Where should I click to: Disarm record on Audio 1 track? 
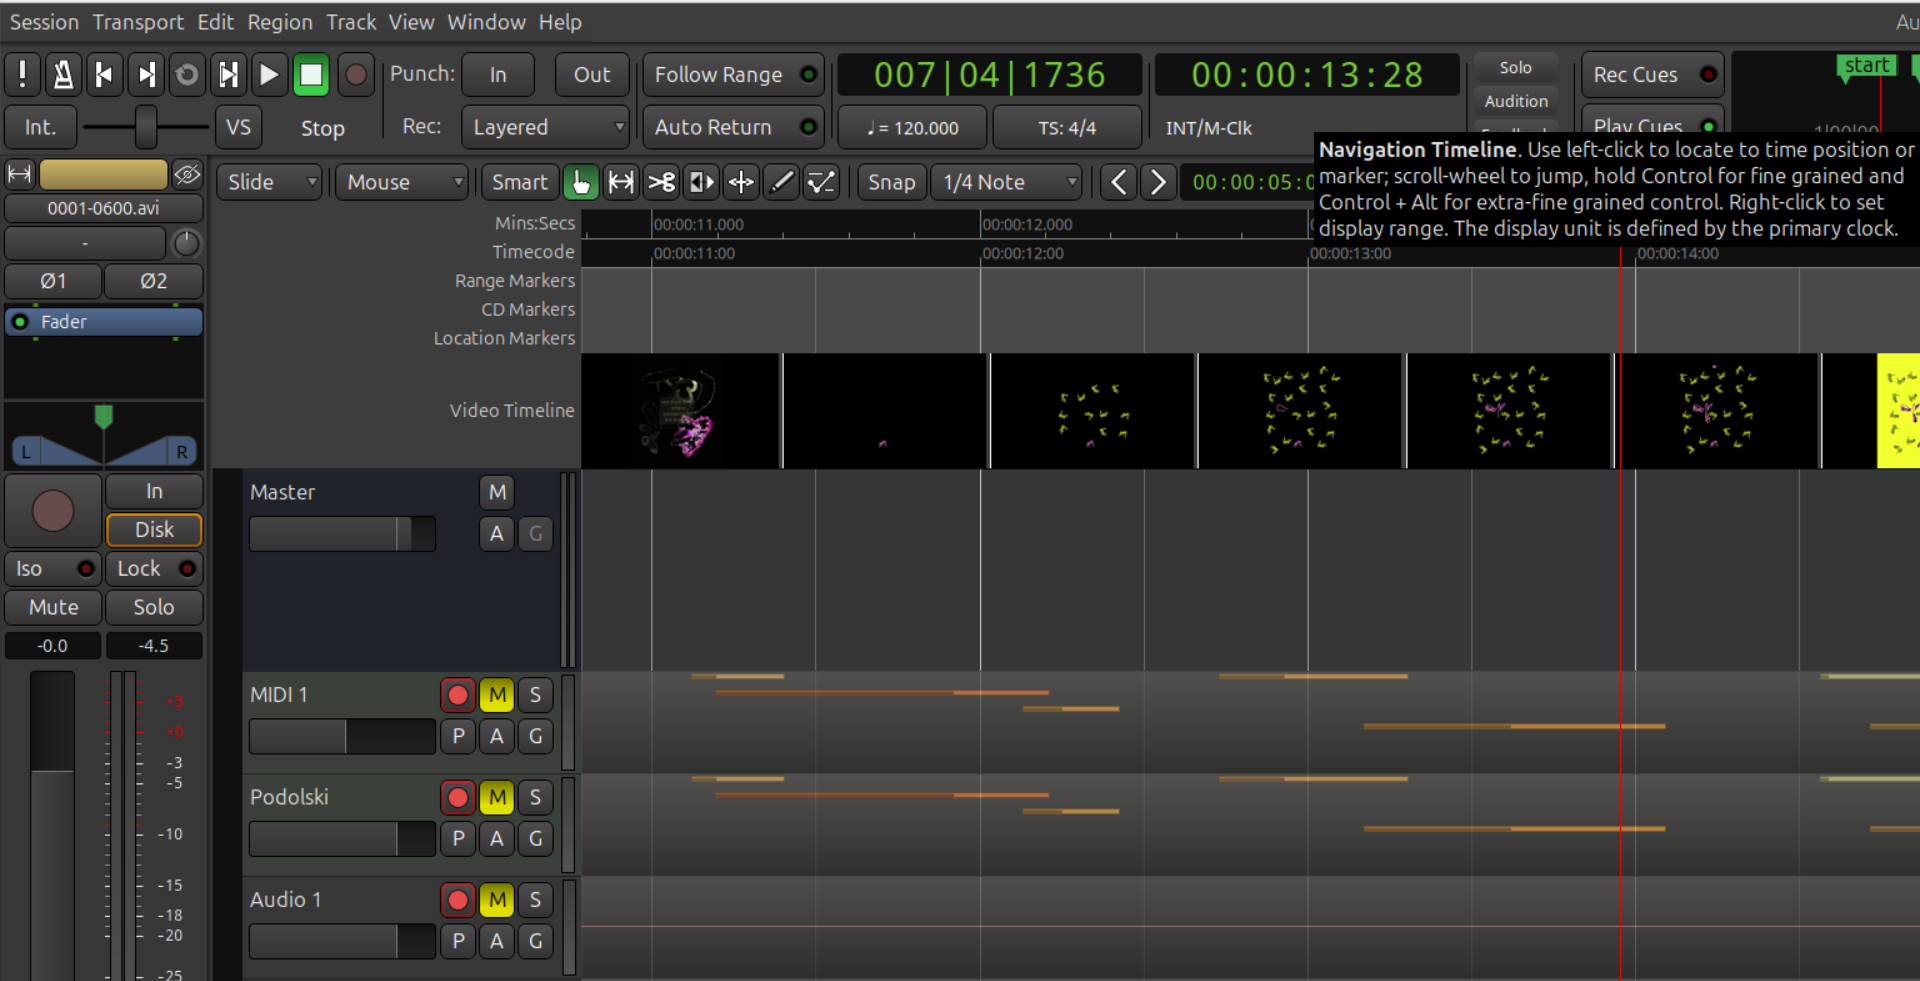(x=458, y=900)
